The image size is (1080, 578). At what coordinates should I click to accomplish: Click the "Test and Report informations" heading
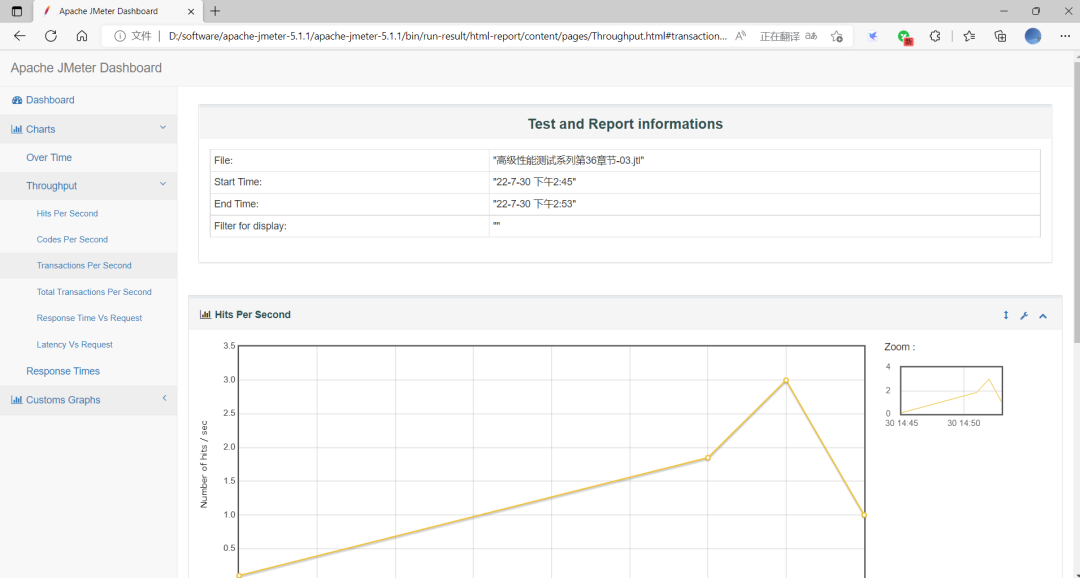pyautogui.click(x=625, y=124)
